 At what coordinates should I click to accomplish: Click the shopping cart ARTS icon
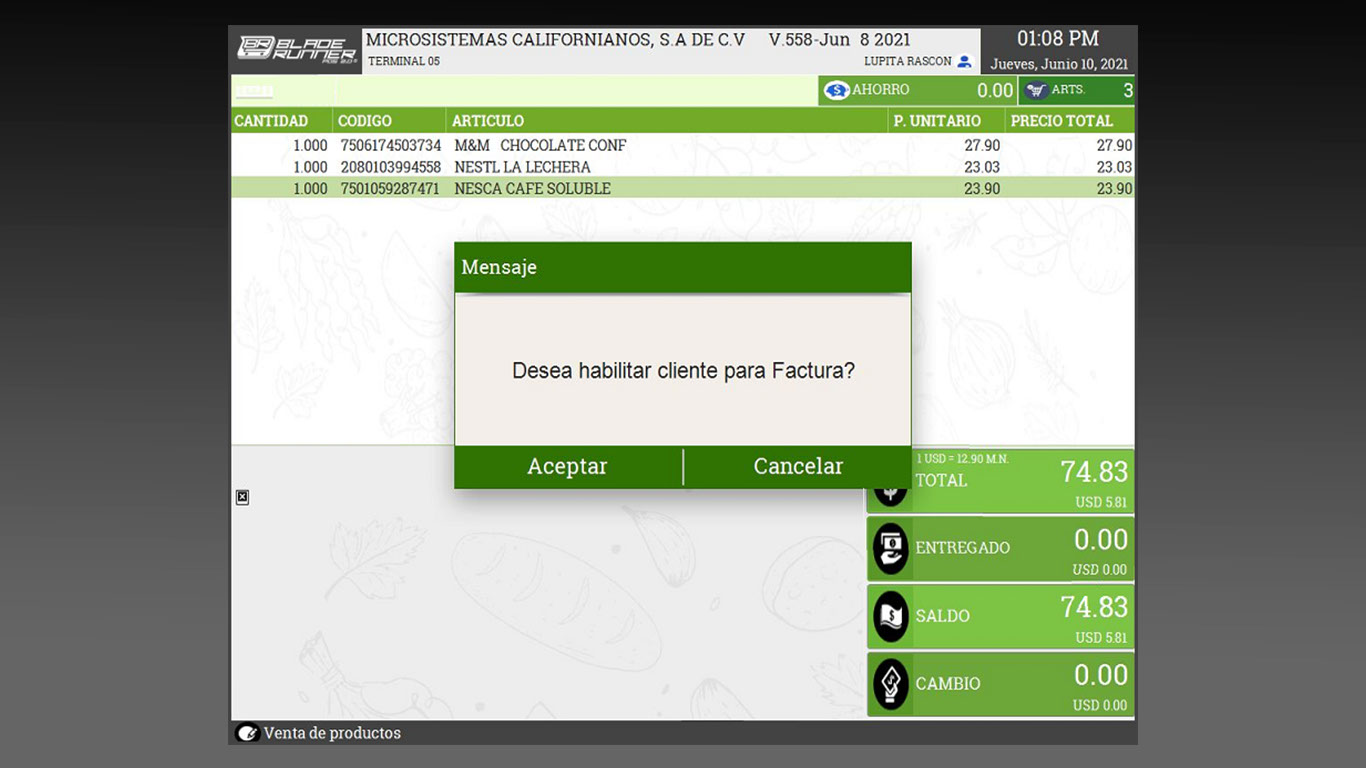click(1036, 91)
